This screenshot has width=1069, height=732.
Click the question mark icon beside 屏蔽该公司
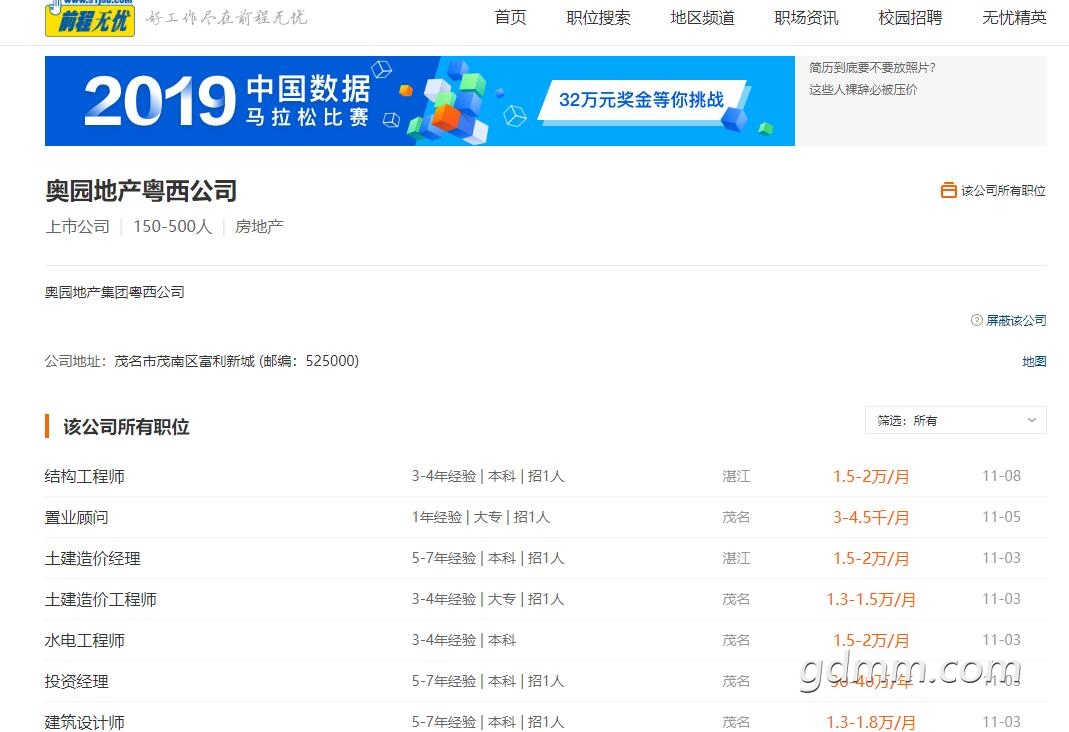pos(976,320)
